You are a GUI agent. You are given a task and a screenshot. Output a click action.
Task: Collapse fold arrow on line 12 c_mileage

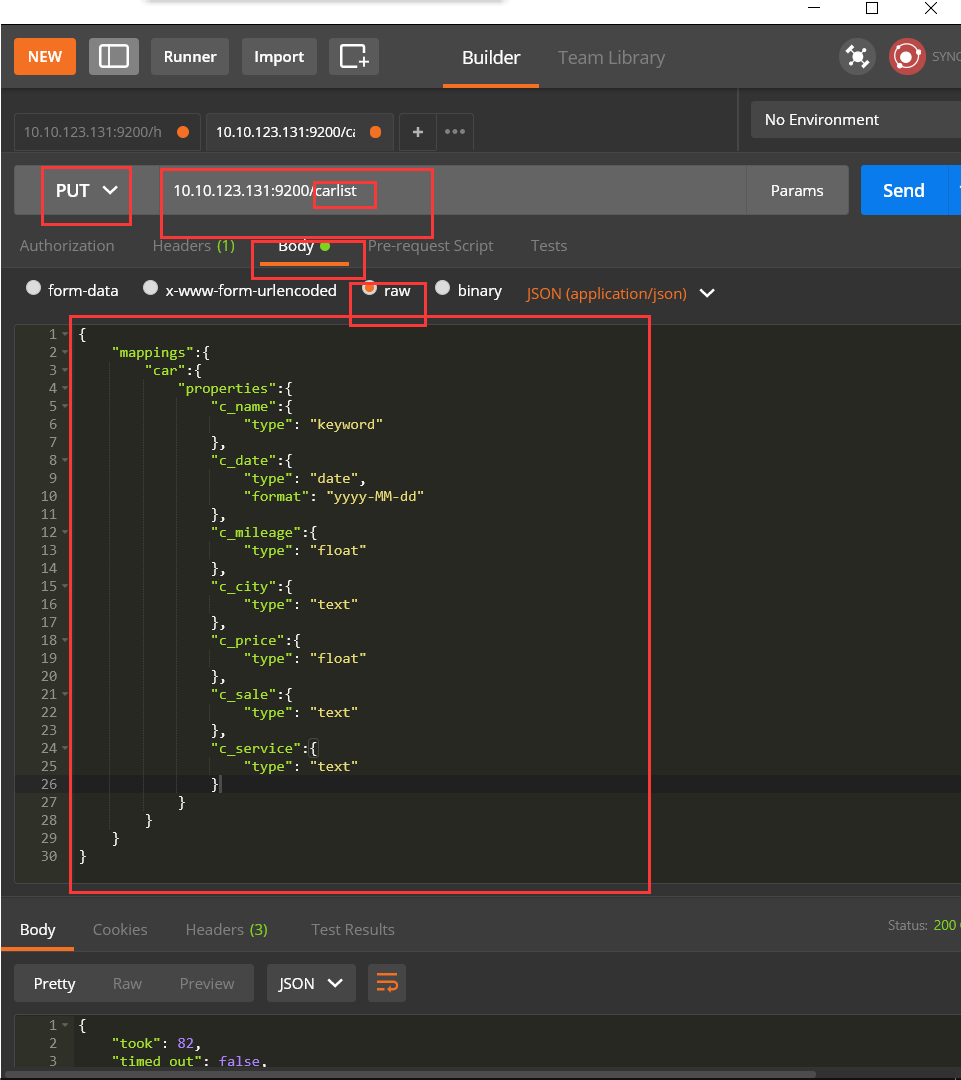65,532
